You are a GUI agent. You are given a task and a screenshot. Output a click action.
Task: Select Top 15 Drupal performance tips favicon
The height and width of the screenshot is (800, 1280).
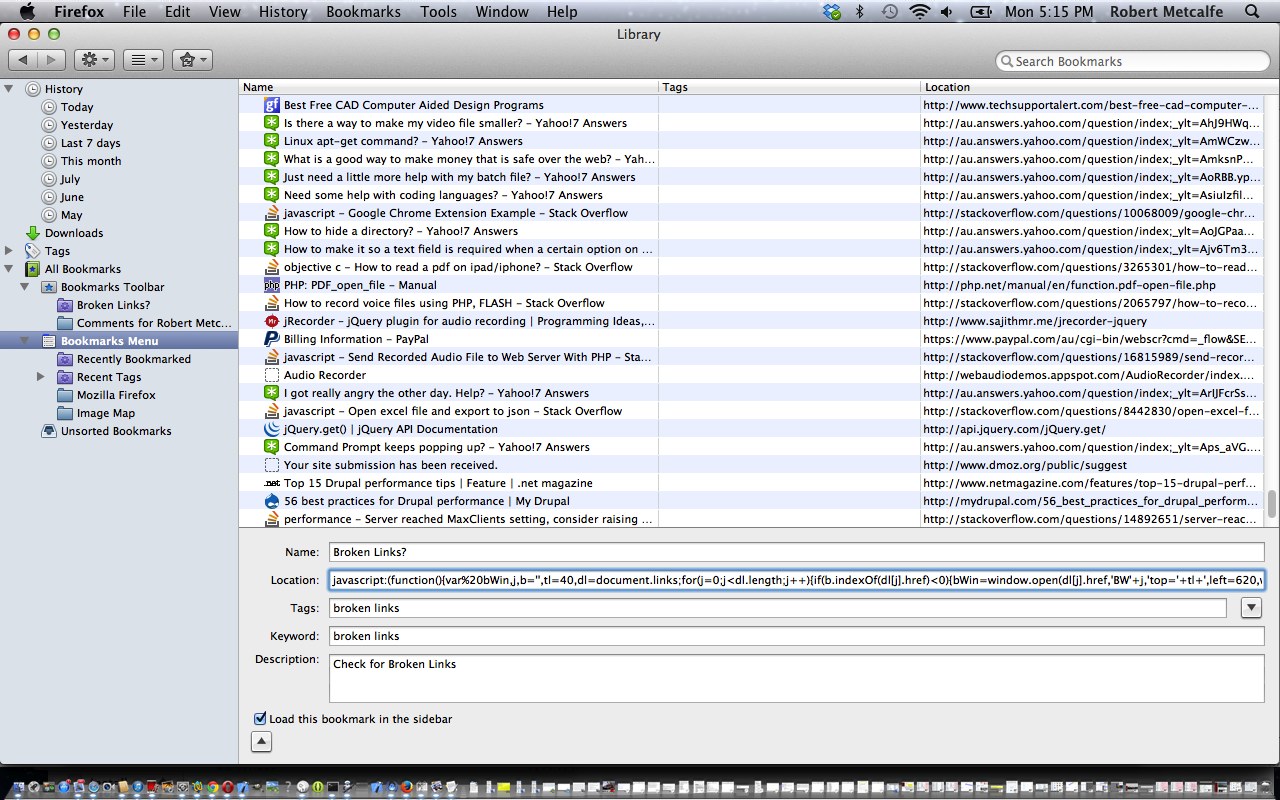point(272,483)
